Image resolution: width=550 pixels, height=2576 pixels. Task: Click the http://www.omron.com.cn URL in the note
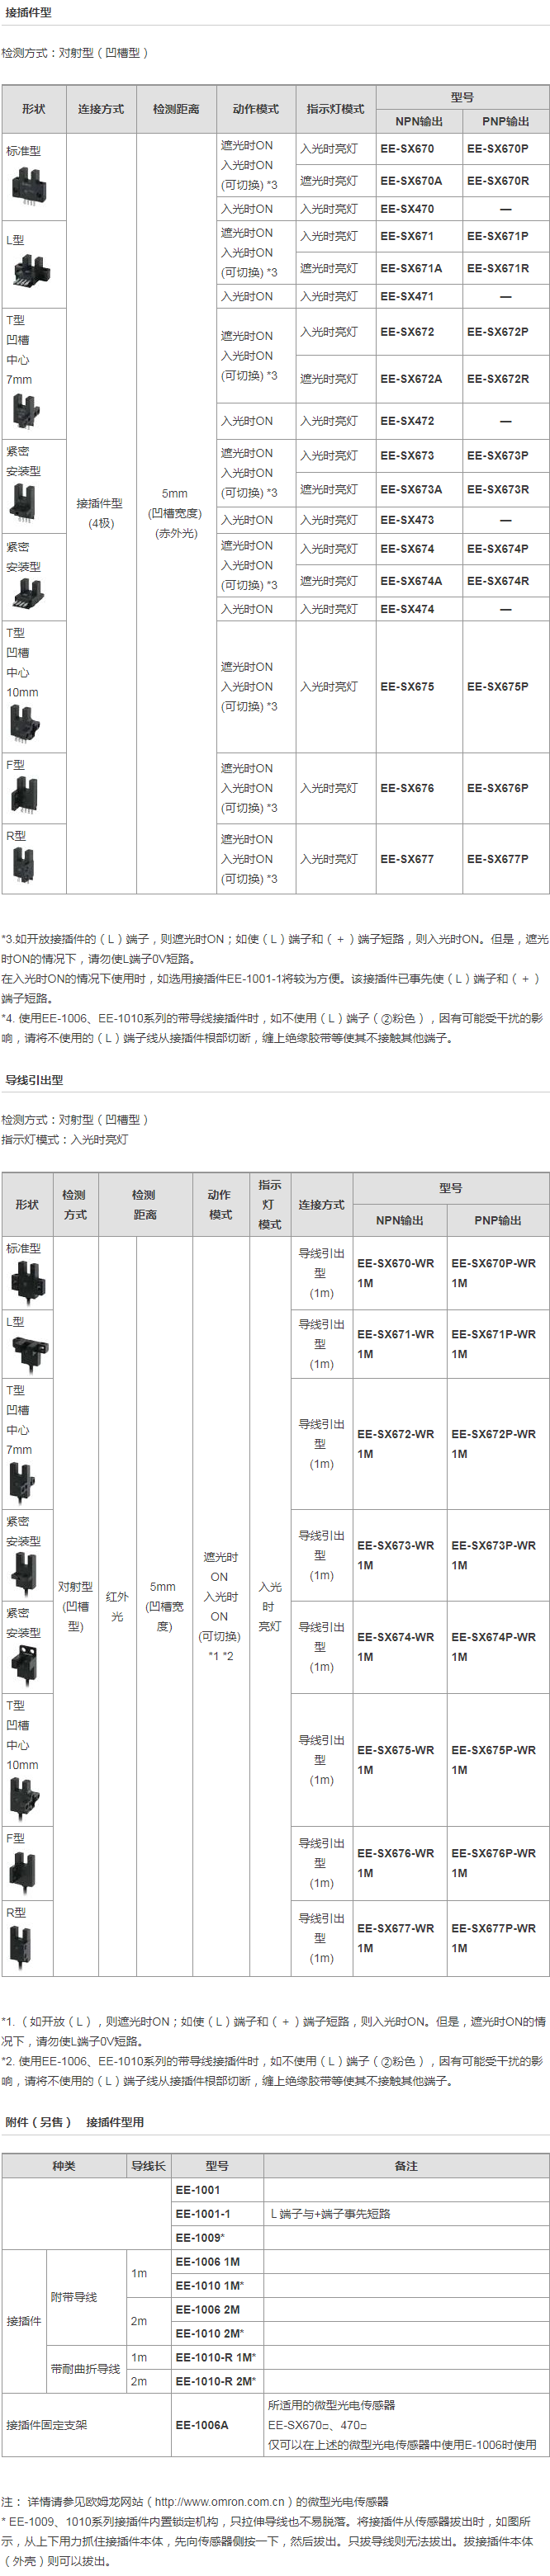coord(220,2501)
